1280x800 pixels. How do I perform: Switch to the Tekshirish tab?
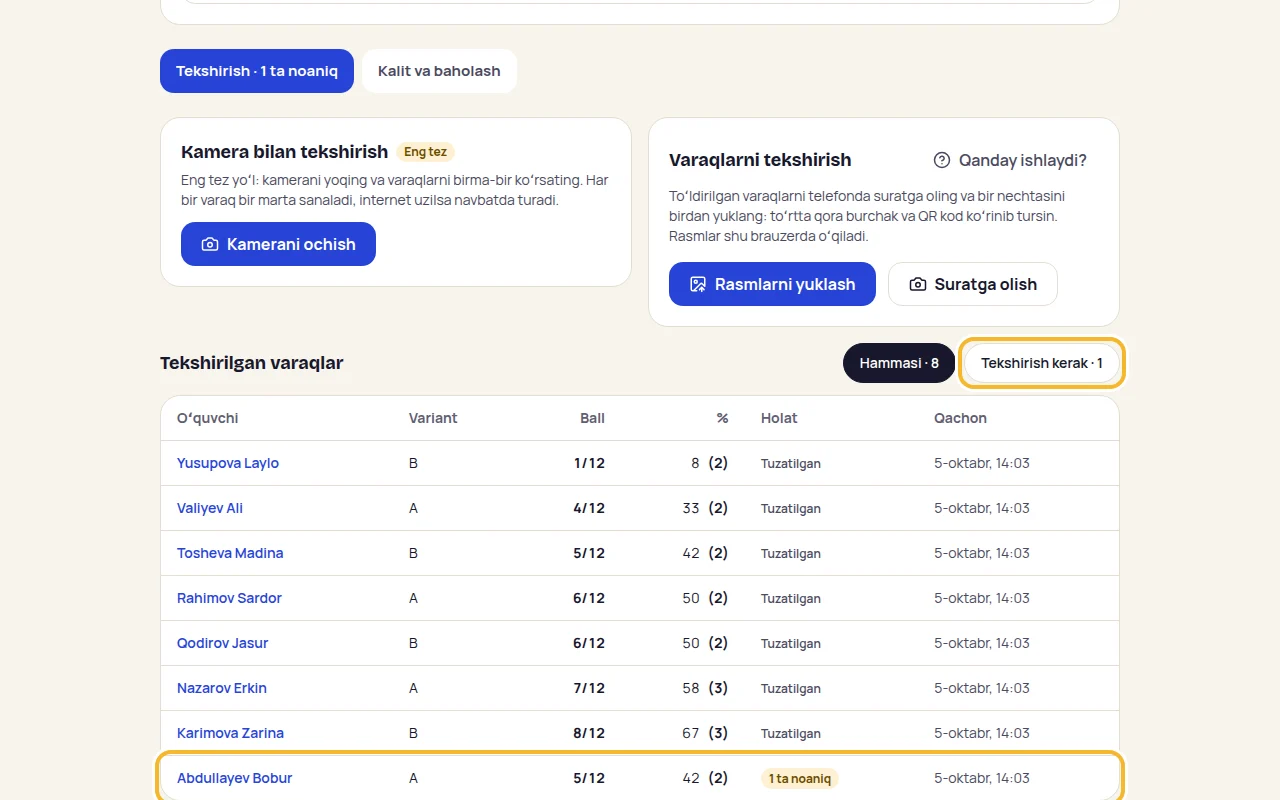pos(257,71)
